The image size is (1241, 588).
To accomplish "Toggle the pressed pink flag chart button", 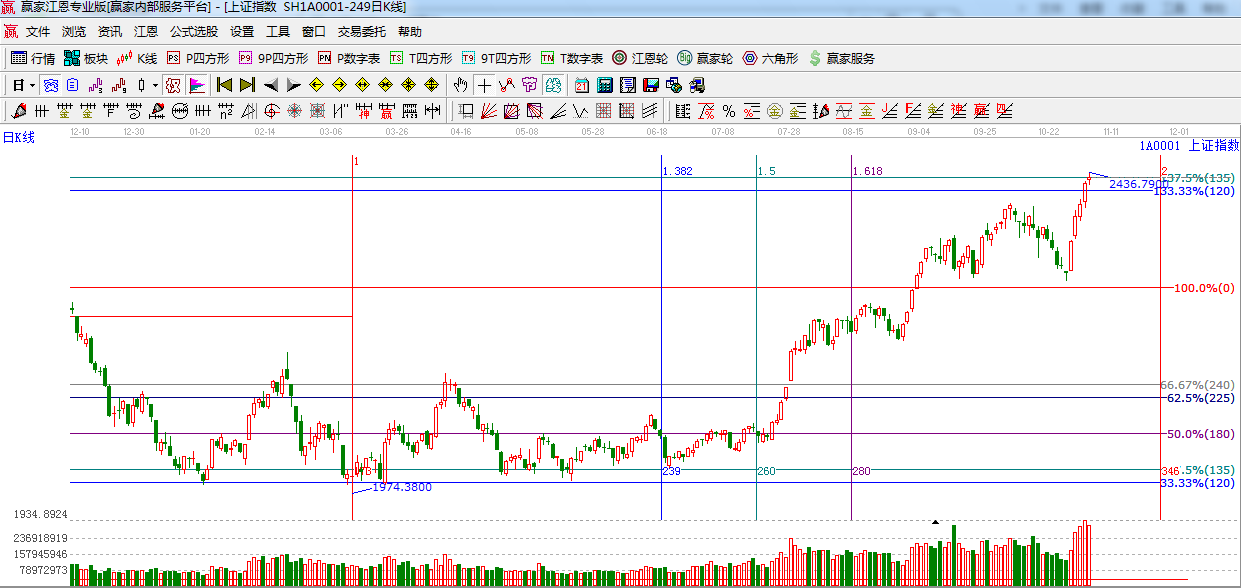I will coord(197,85).
